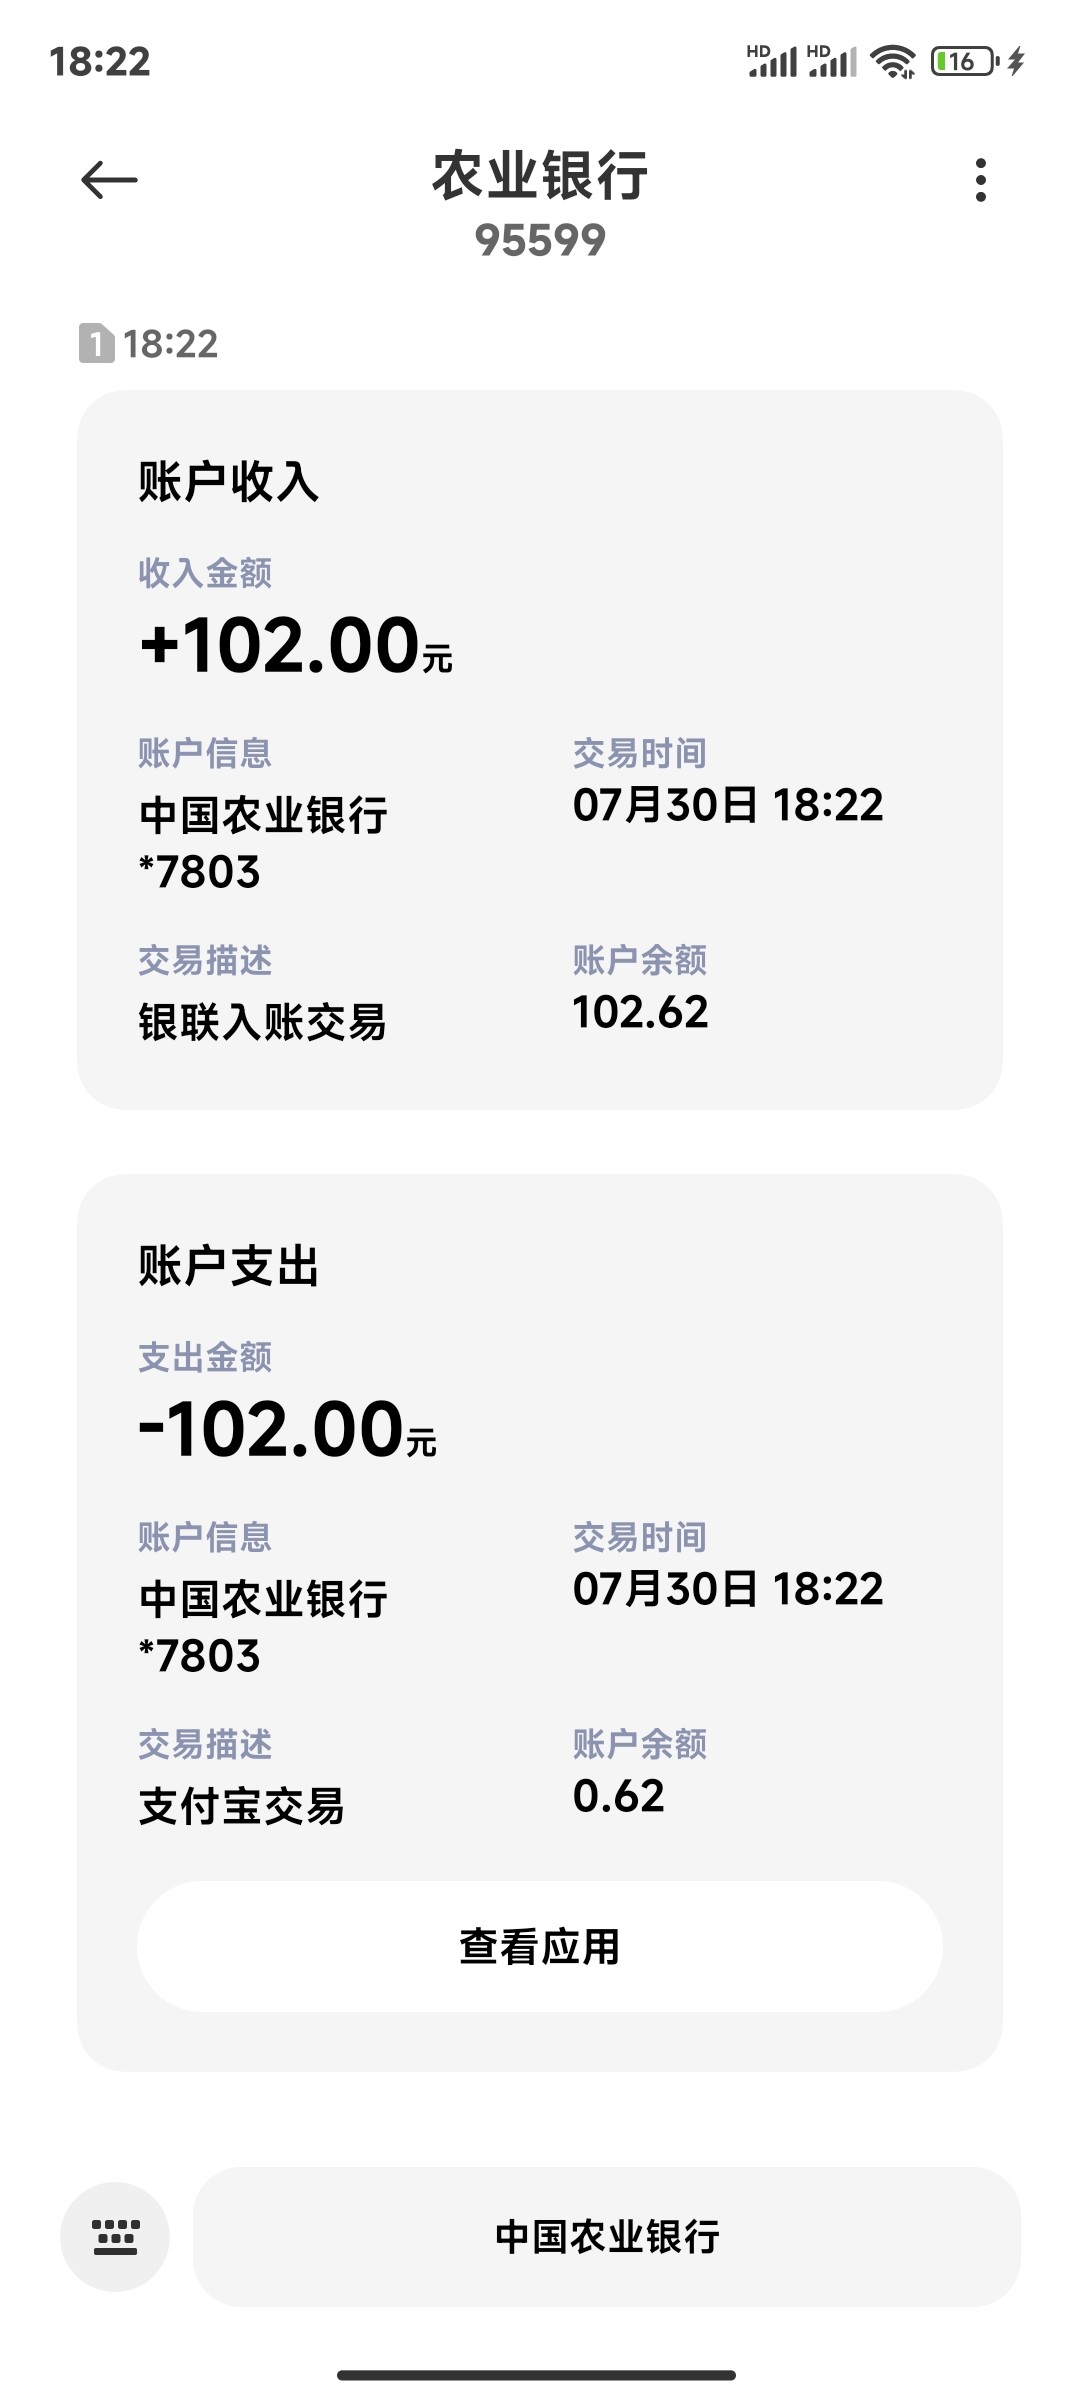Tap the 农业银行 conversation title

click(540, 177)
